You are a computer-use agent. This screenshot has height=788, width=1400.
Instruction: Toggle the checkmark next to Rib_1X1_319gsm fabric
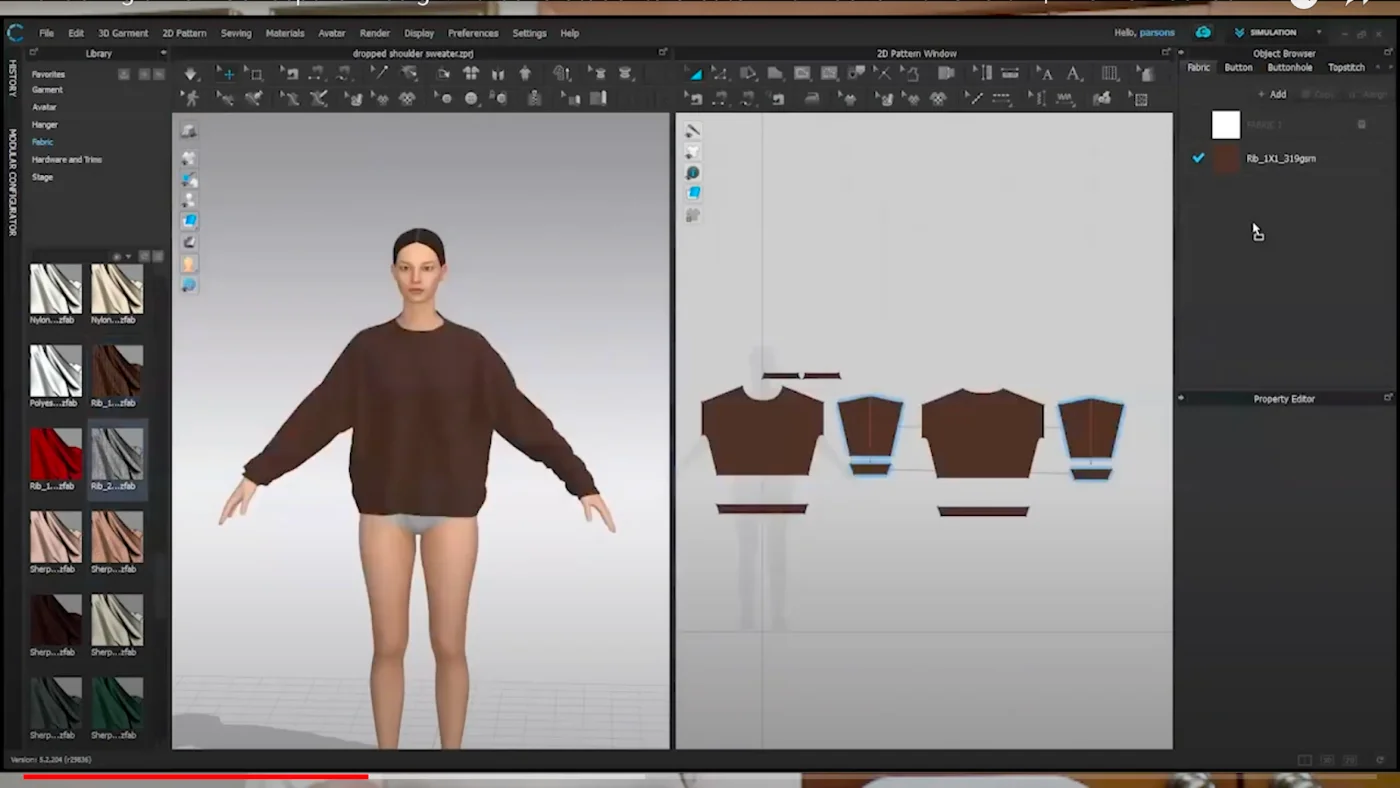1198,158
